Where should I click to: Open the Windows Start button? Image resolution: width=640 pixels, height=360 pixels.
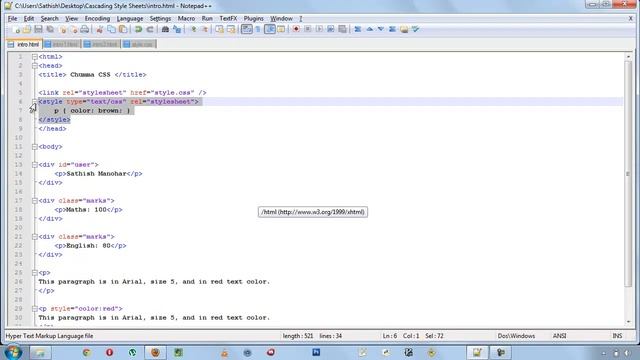click(13, 352)
